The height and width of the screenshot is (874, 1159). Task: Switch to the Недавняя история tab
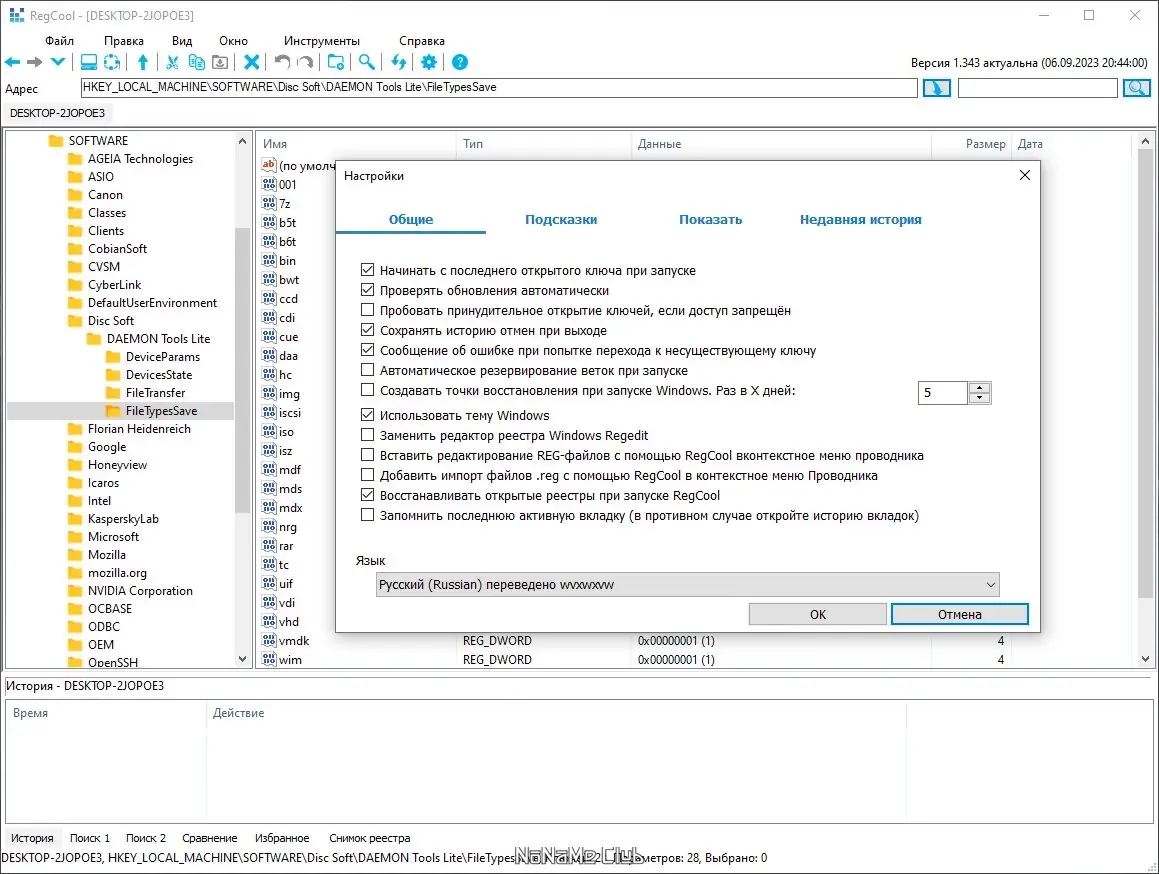click(860, 220)
